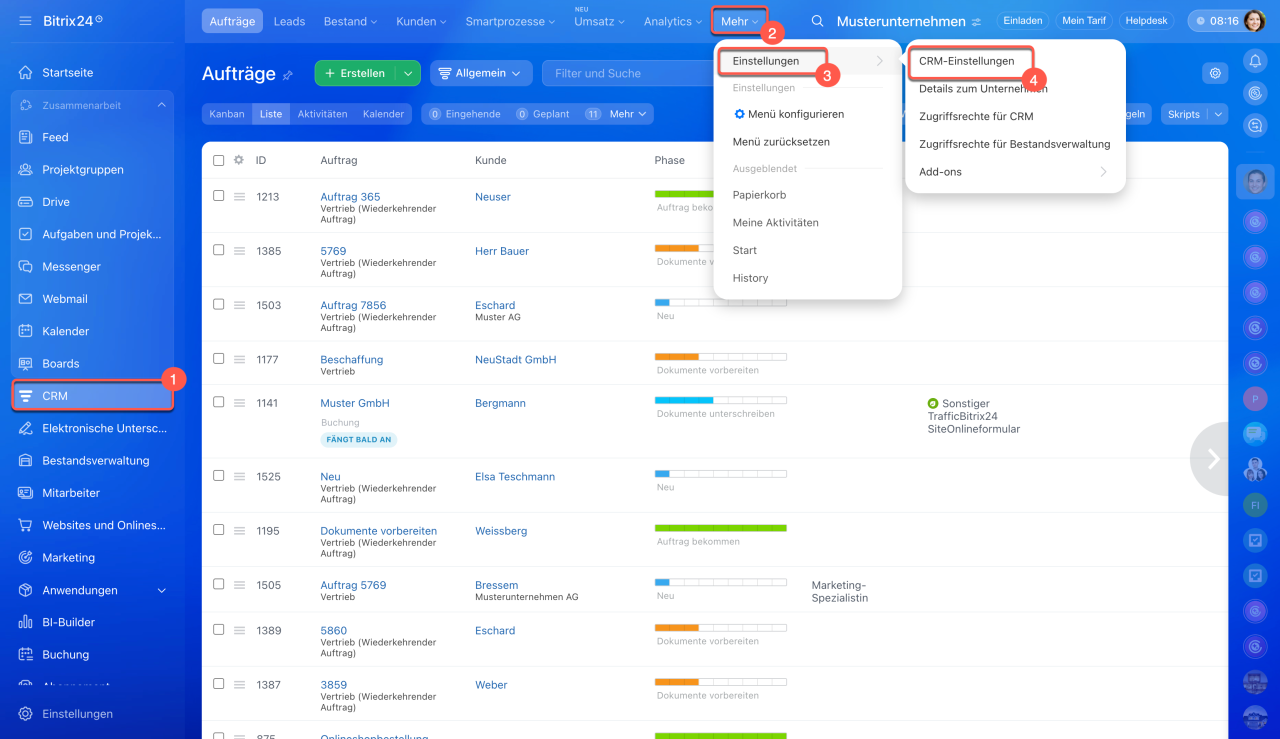Screen dimensions: 1280x739
Task: Tick the checkbox for order 1385
Action: pos(219,250)
